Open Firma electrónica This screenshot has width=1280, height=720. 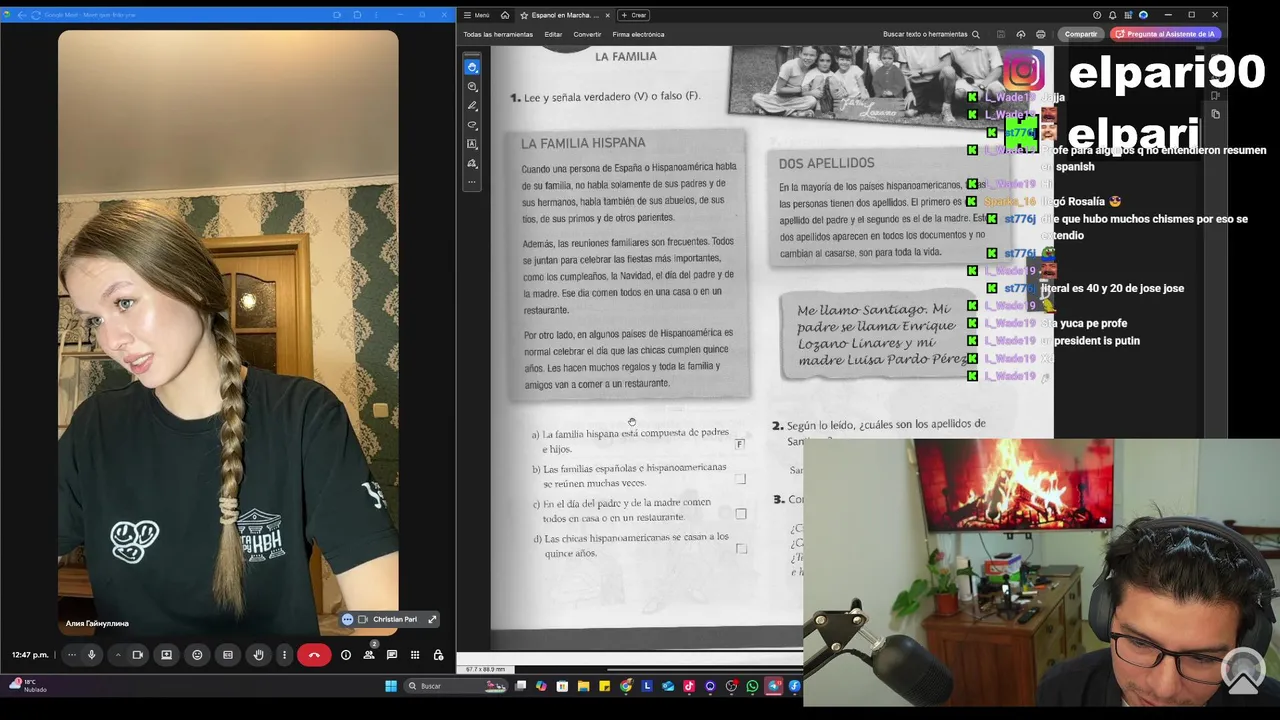[x=638, y=34]
